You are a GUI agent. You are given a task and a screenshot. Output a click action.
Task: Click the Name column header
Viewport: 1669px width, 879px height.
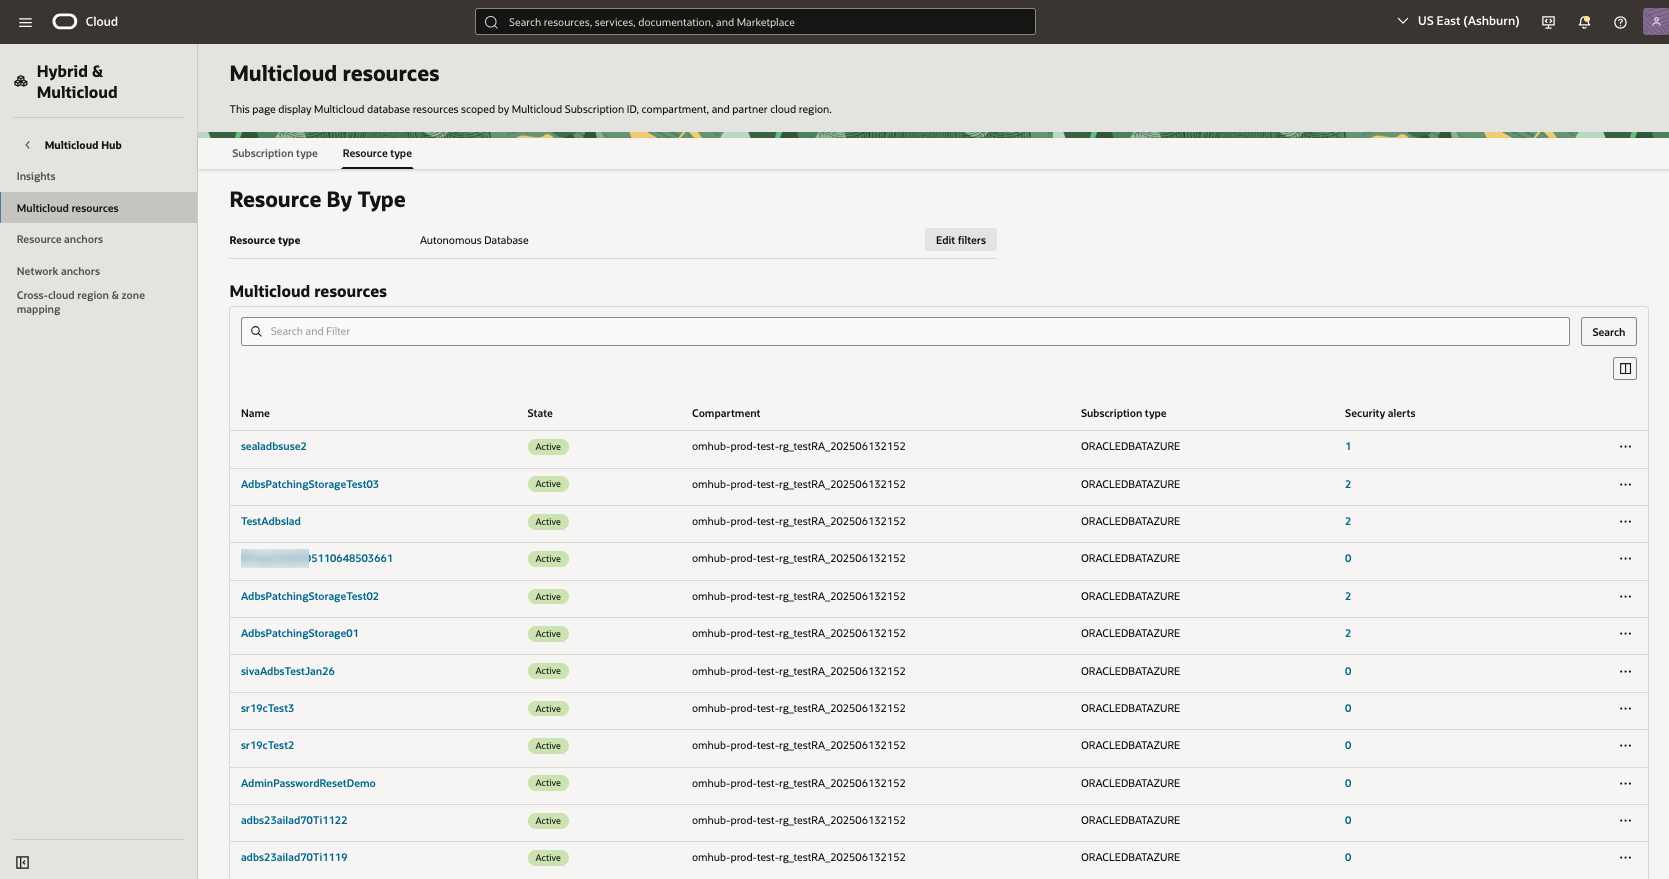pyautogui.click(x=255, y=413)
